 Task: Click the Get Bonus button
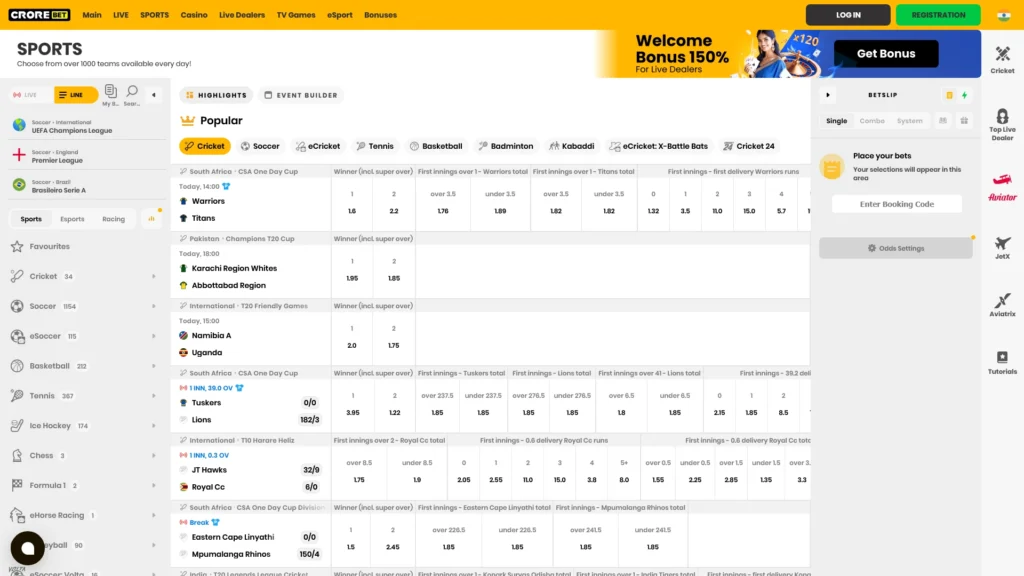(x=884, y=53)
